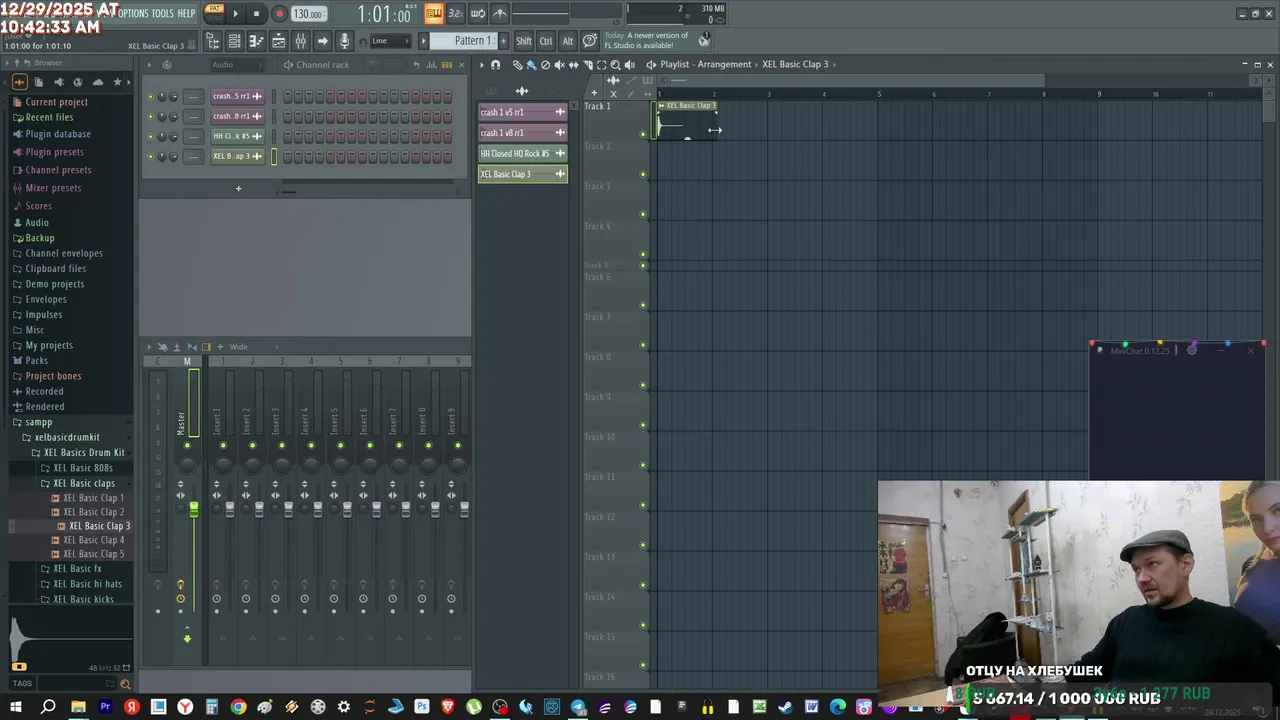Toggle the Track 2 mute LED
The width and height of the screenshot is (1280, 720).
[643, 174]
